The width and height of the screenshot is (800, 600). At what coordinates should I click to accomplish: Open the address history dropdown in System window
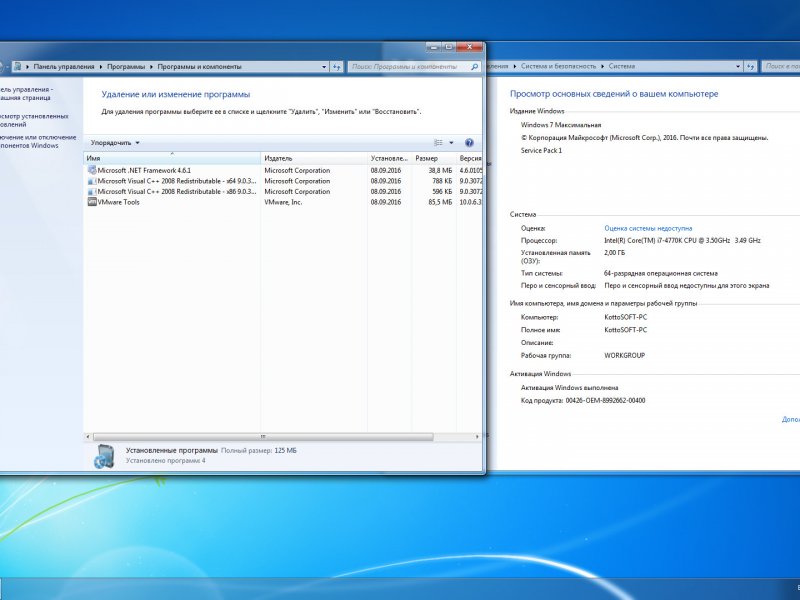tap(738, 66)
